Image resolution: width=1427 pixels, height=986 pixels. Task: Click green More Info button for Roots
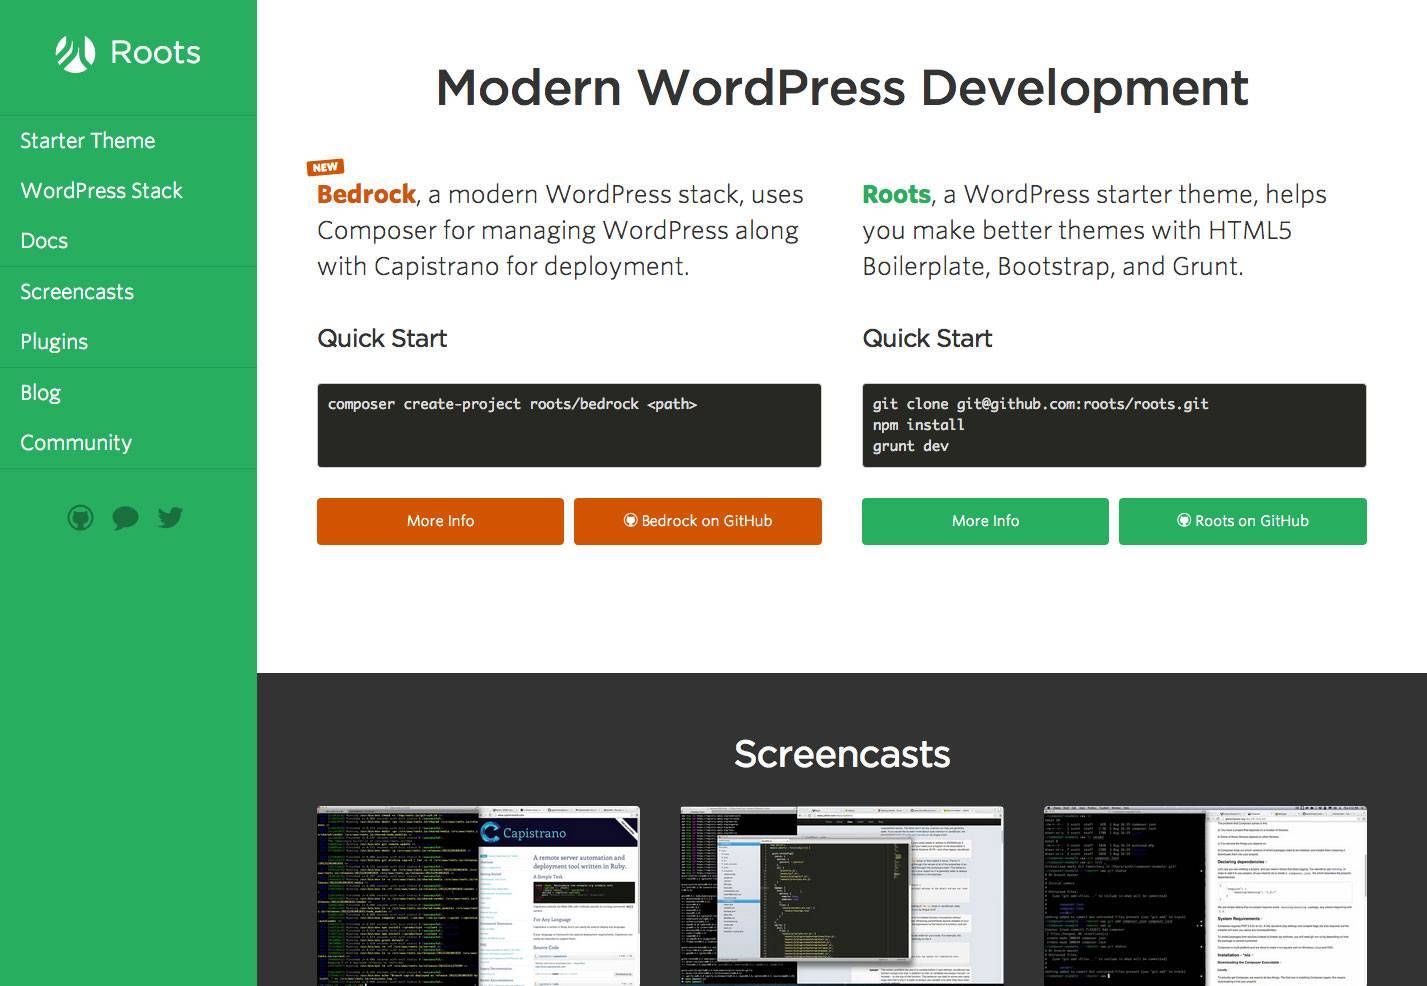click(985, 521)
